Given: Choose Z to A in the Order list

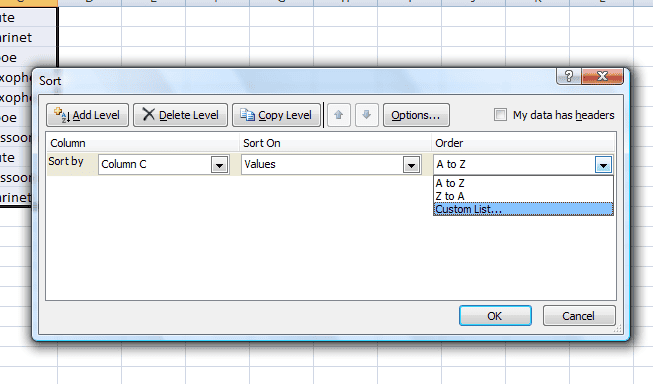Looking at the screenshot, I should [x=523, y=196].
